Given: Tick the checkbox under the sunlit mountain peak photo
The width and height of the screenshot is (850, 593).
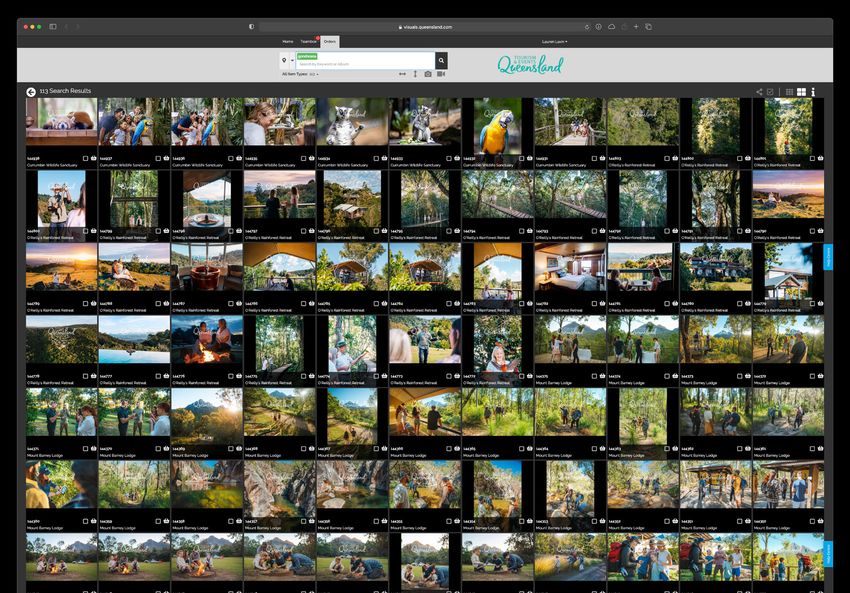Looking at the screenshot, I should click(x=231, y=448).
